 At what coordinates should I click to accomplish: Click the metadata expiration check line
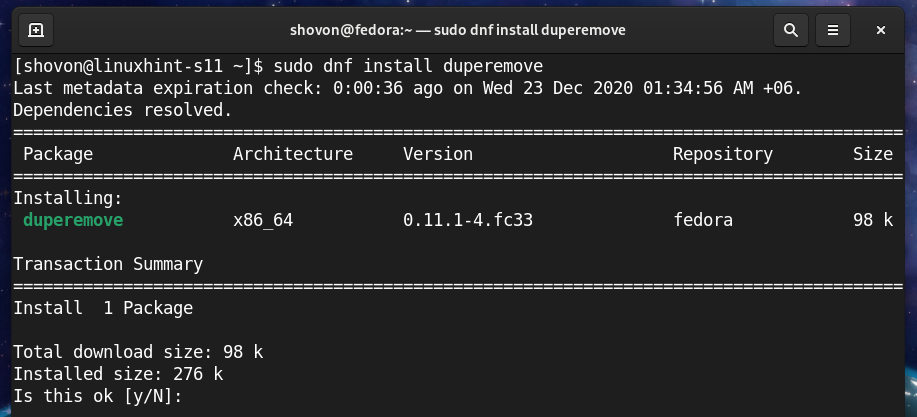pyautogui.click(x=407, y=88)
